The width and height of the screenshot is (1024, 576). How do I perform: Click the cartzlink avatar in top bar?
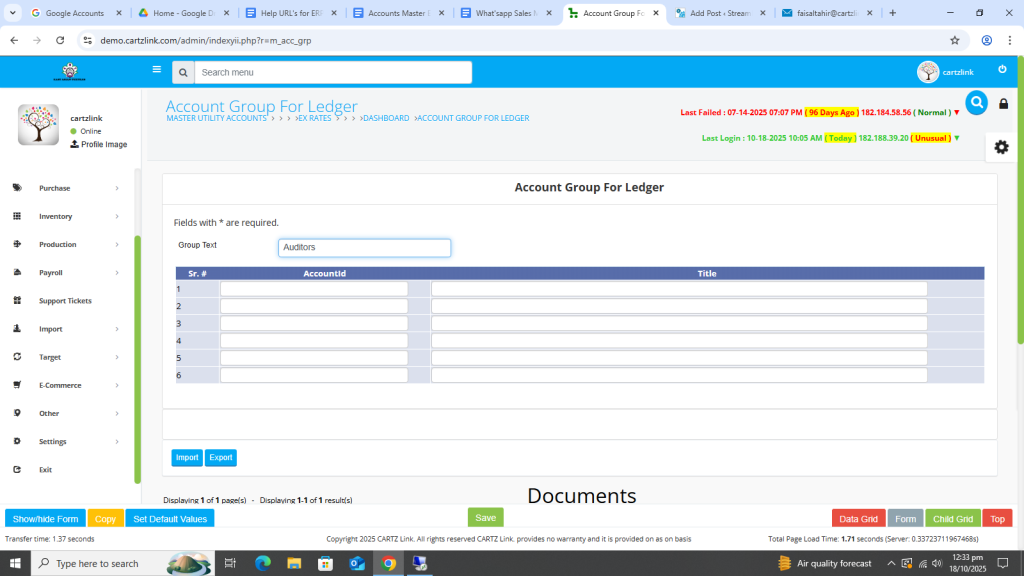(x=928, y=72)
